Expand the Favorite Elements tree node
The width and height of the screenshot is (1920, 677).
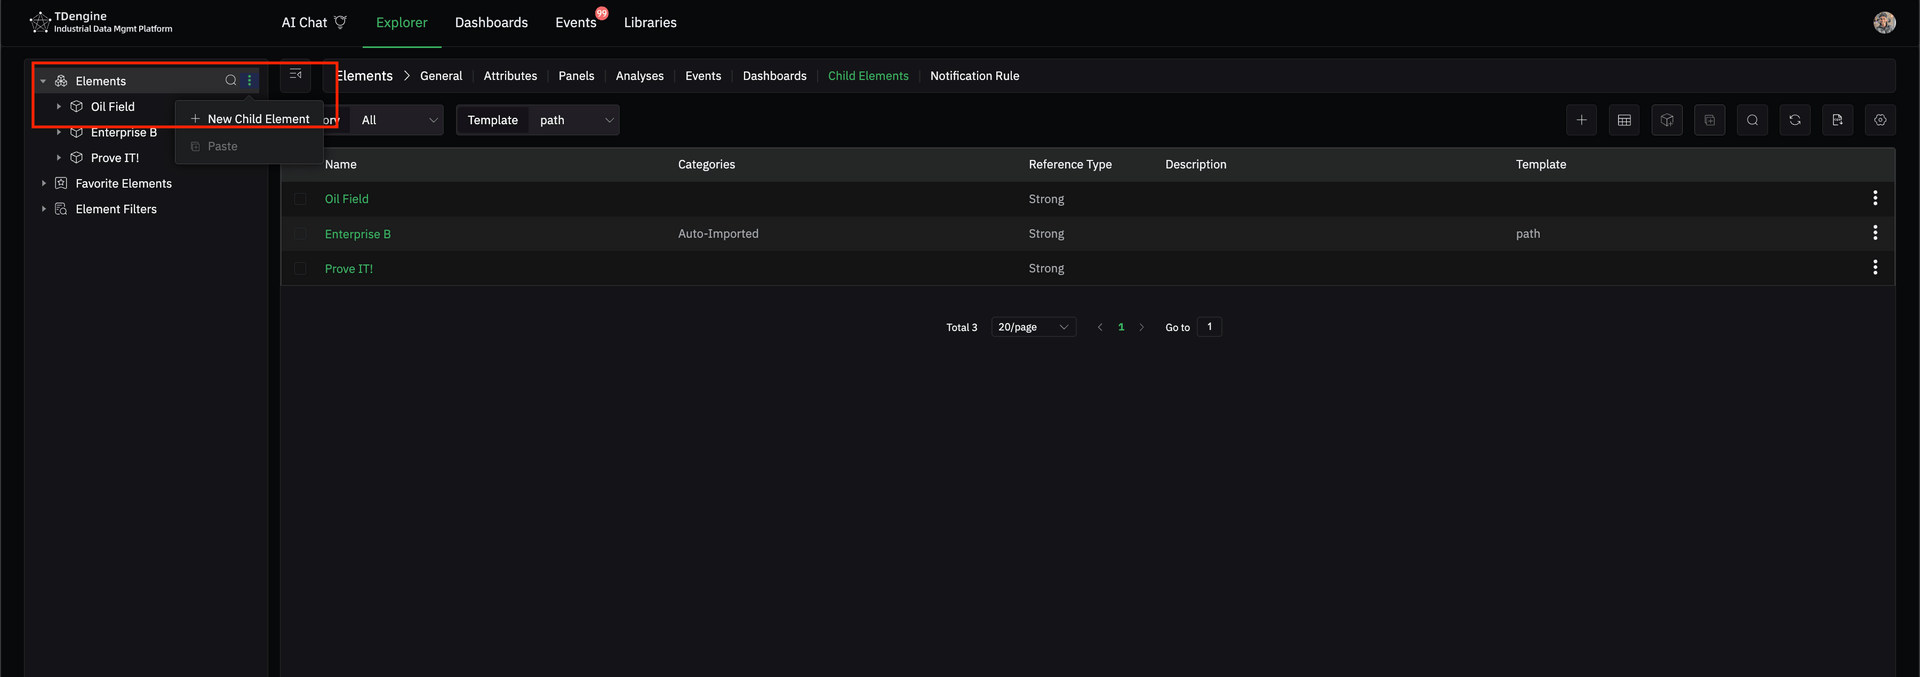pyautogui.click(x=44, y=184)
